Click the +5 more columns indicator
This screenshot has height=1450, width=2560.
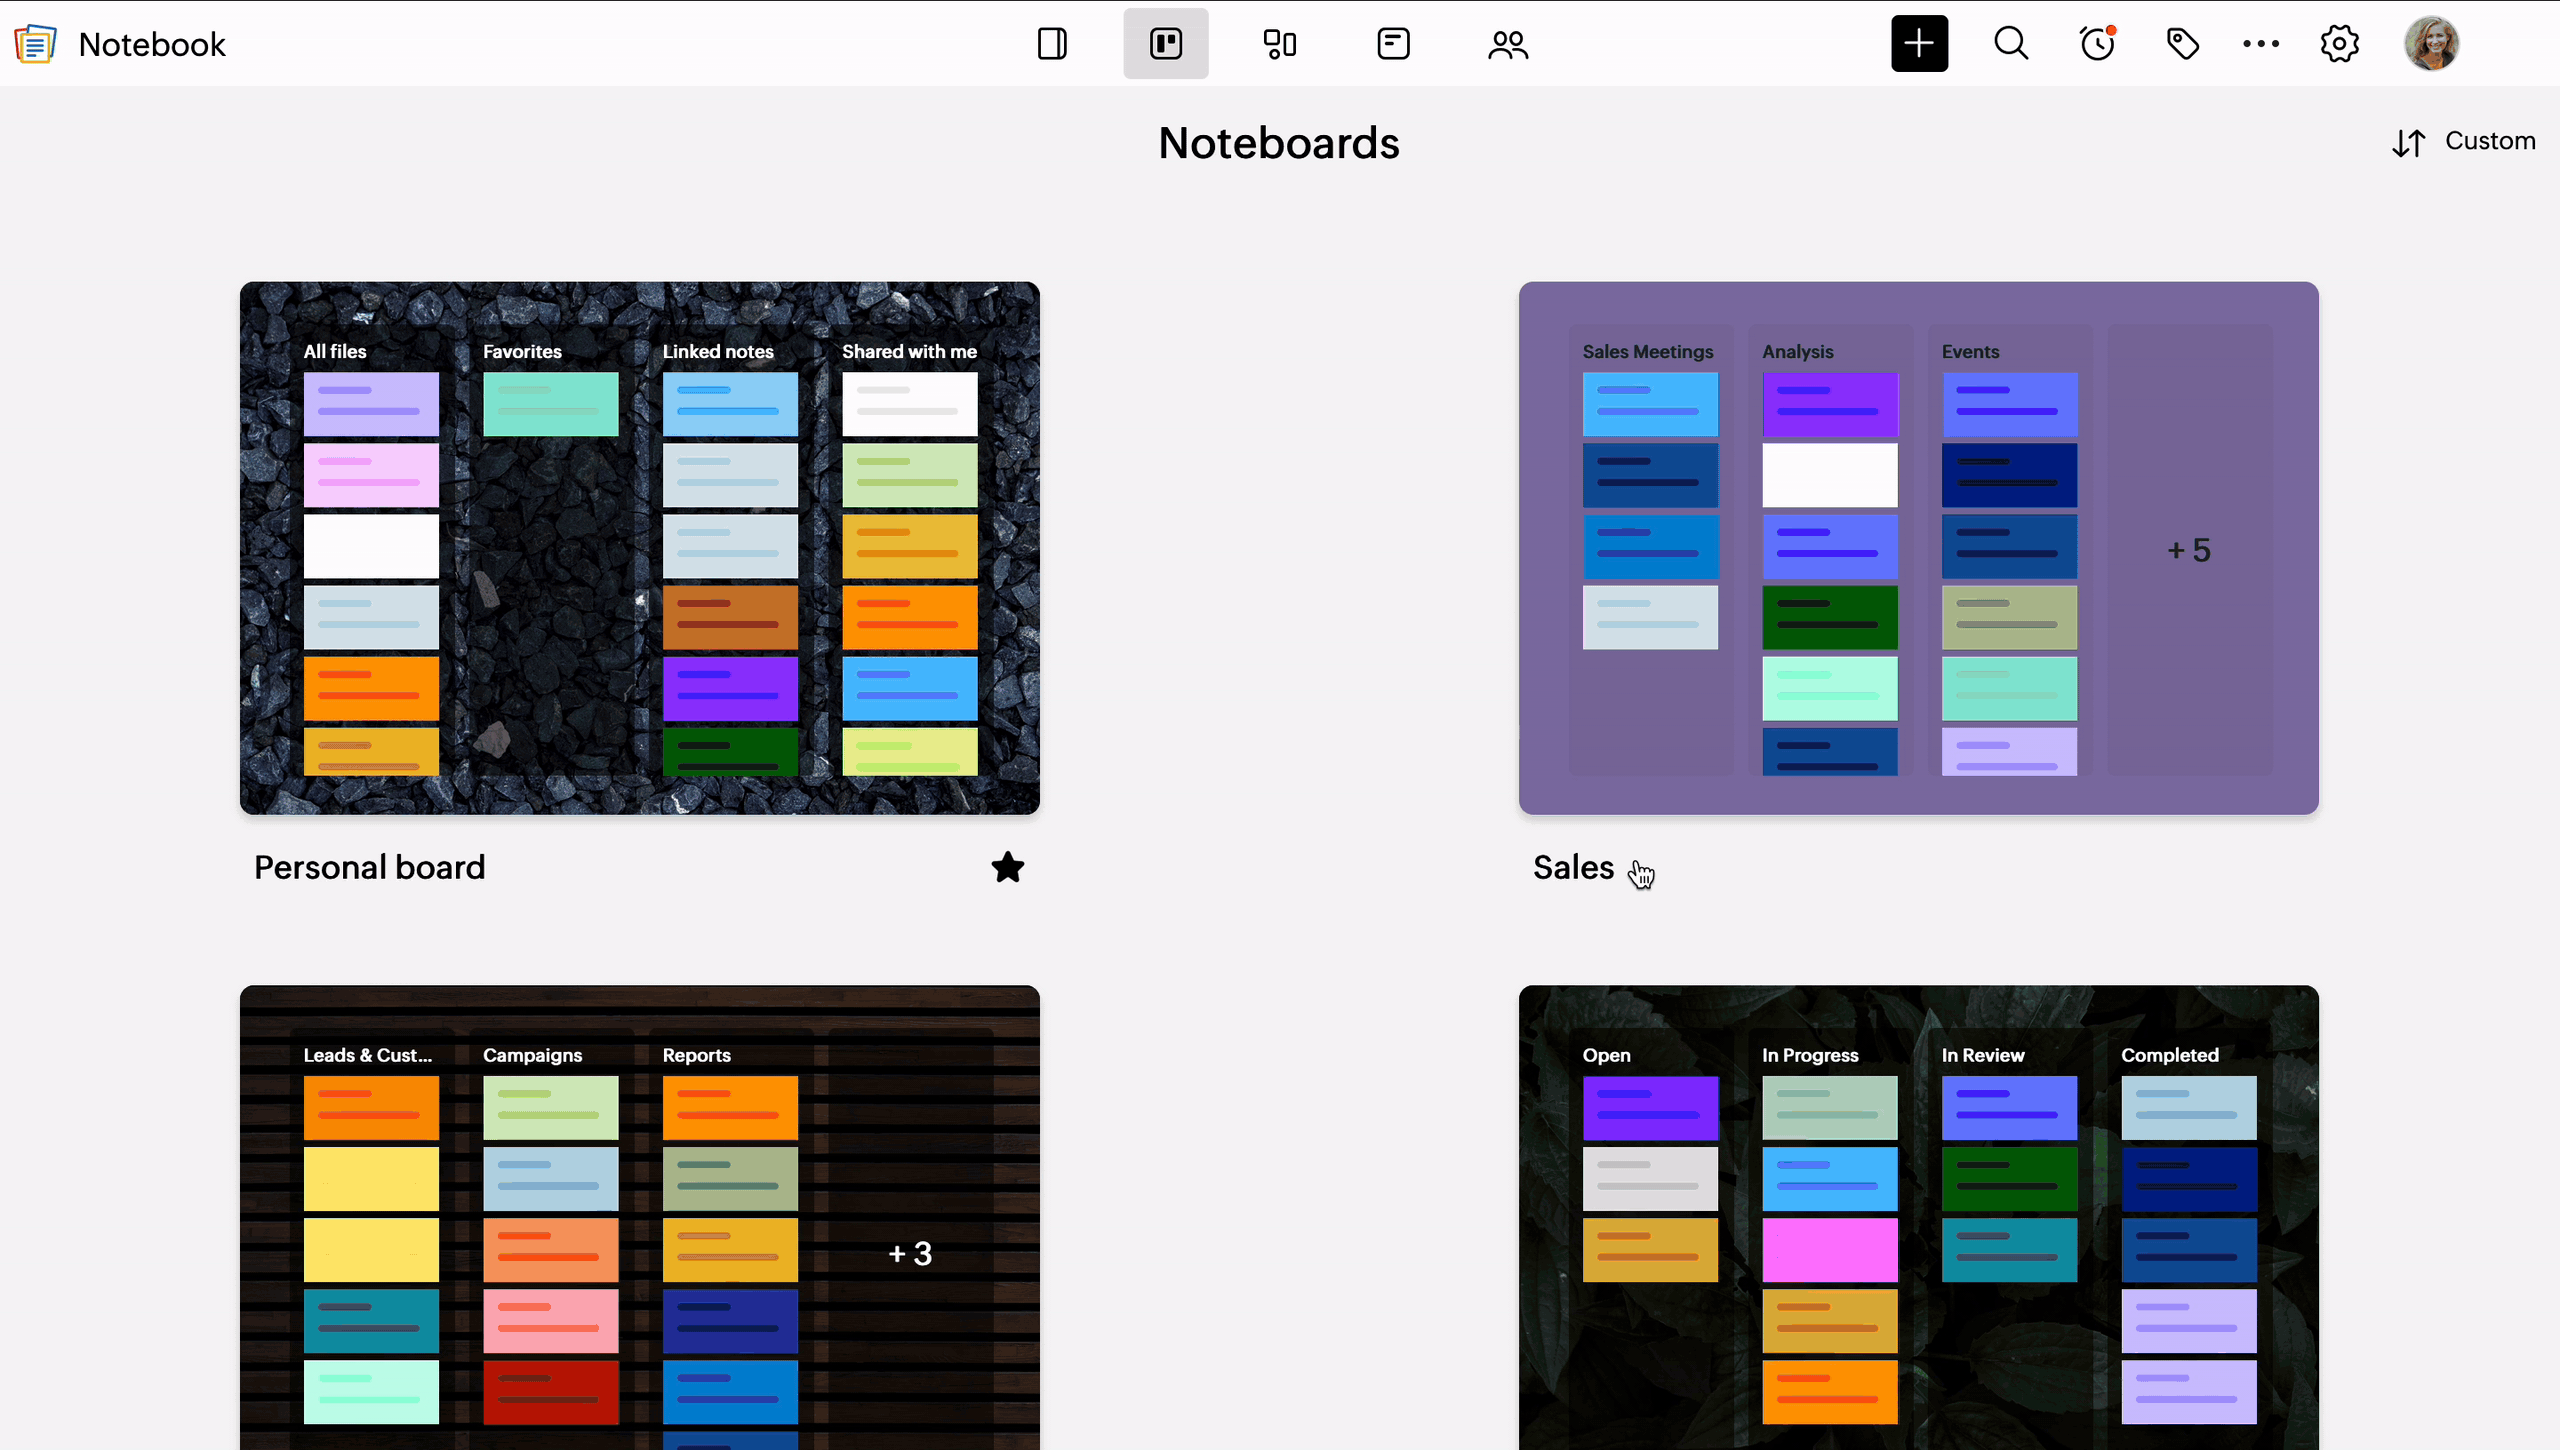(x=2189, y=550)
